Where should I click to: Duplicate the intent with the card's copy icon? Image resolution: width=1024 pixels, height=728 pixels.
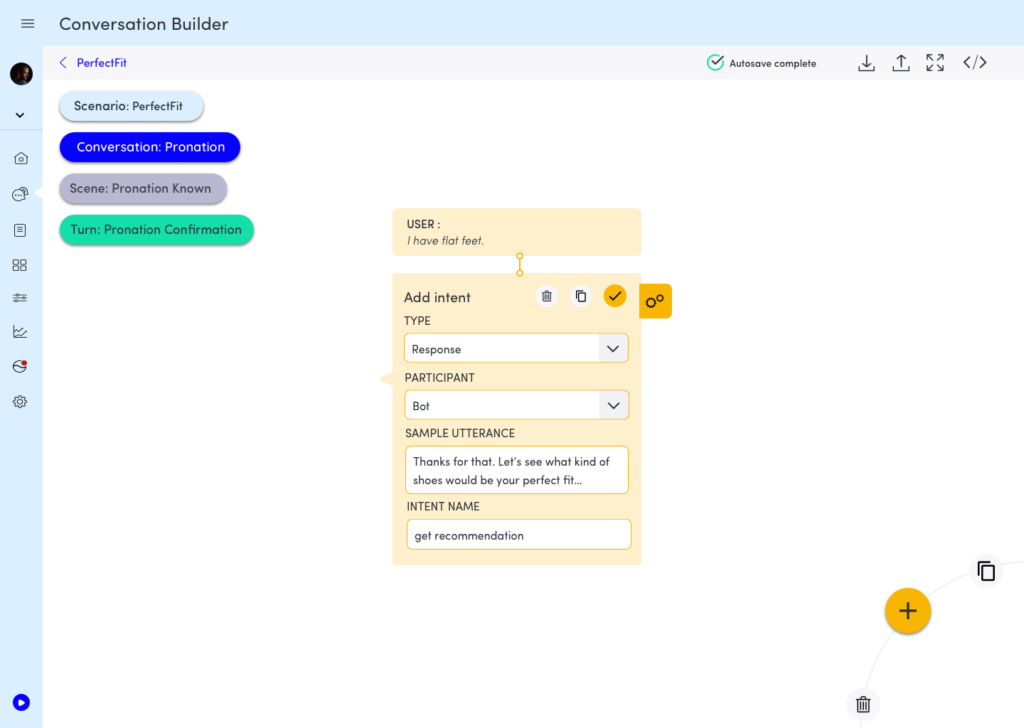(581, 296)
